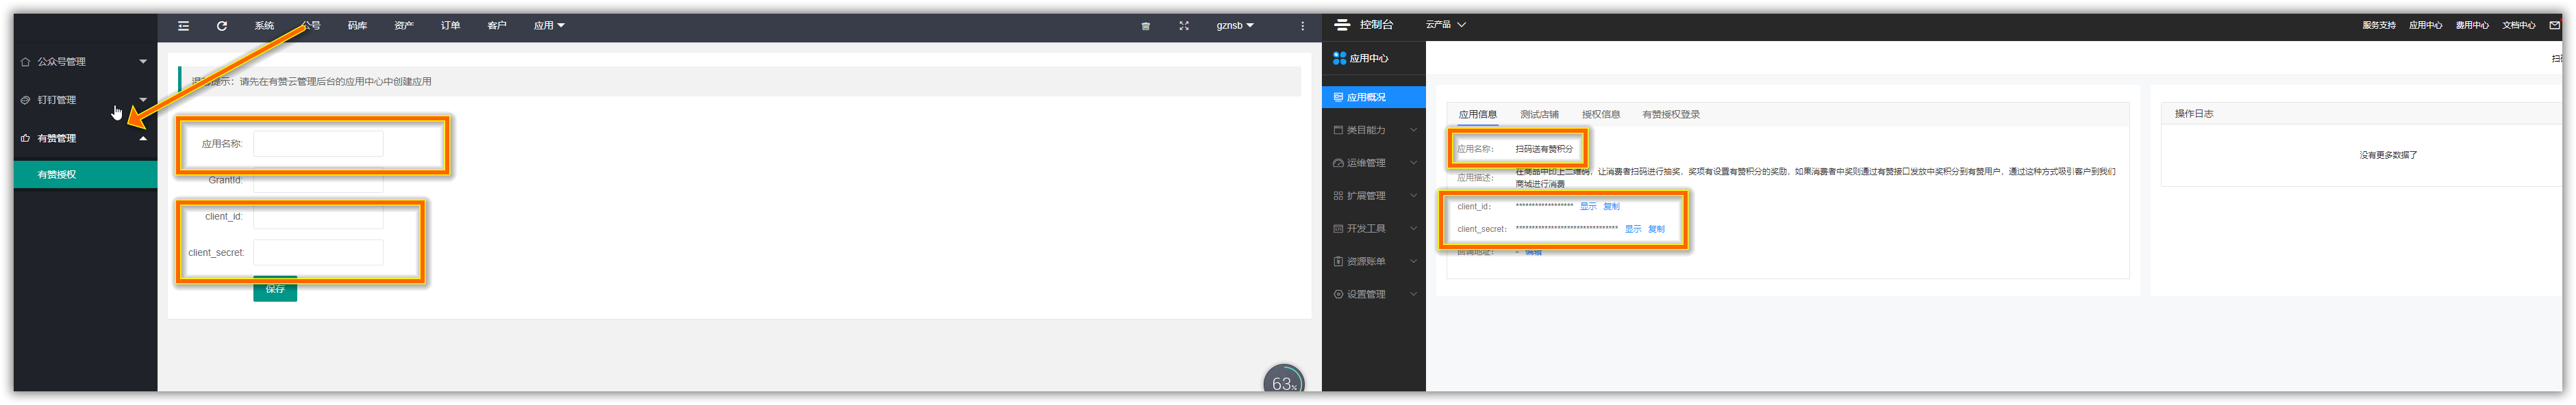2576x405 pixels.
Task: Toggle fullscreen with the expand icon
Action: pyautogui.click(x=1184, y=26)
